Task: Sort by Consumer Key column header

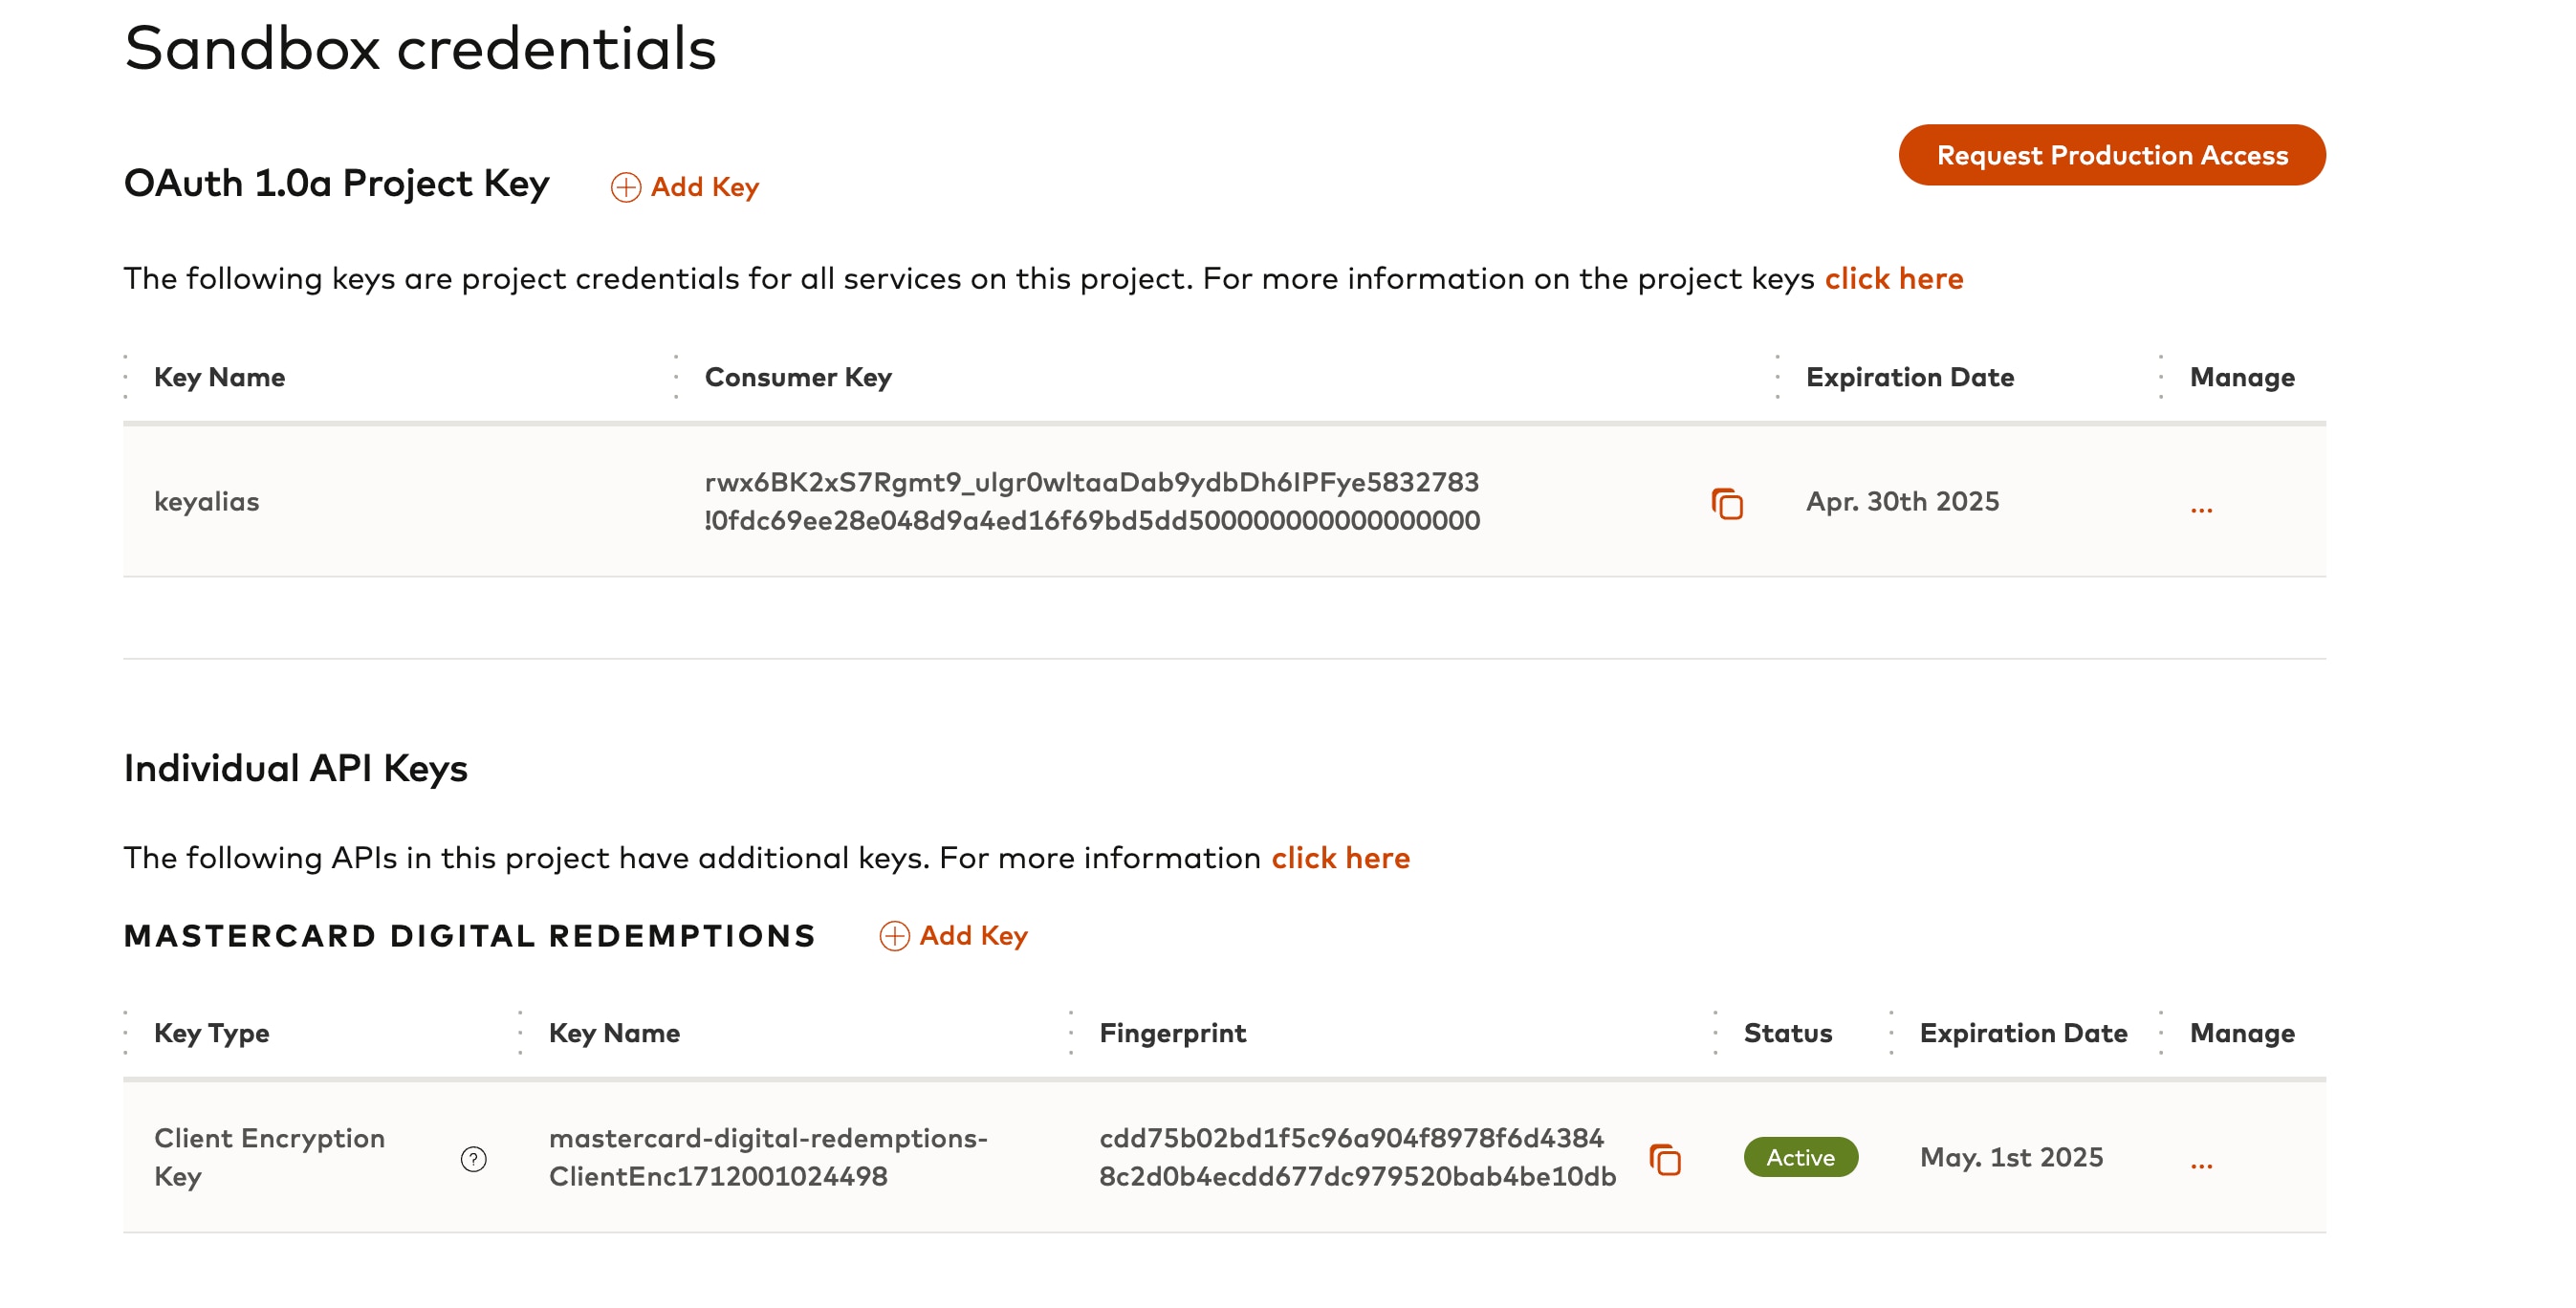Action: [x=797, y=377]
